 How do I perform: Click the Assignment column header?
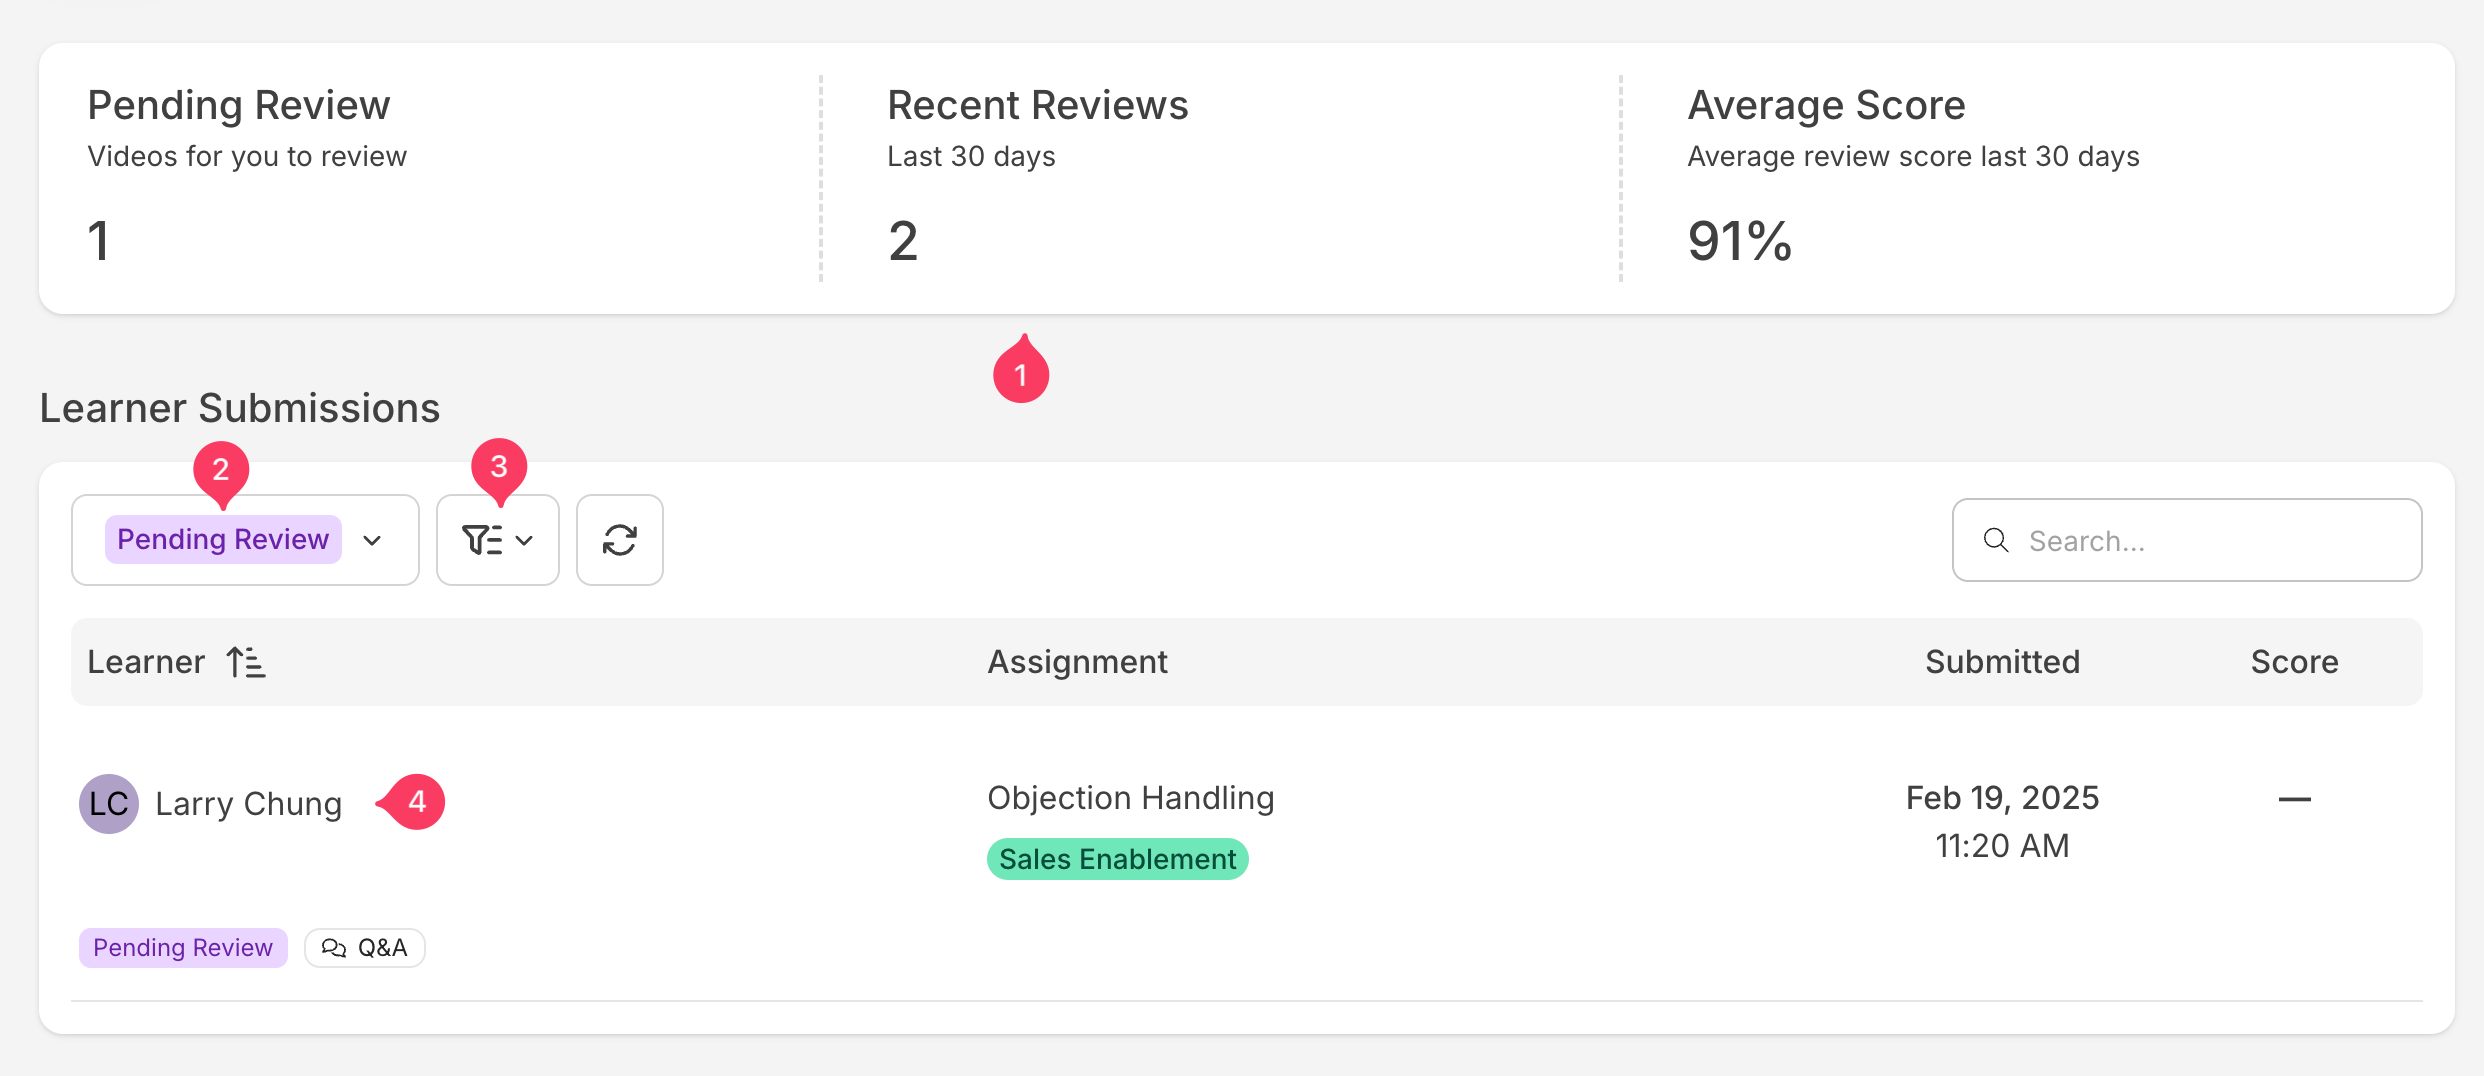pyautogui.click(x=1077, y=662)
